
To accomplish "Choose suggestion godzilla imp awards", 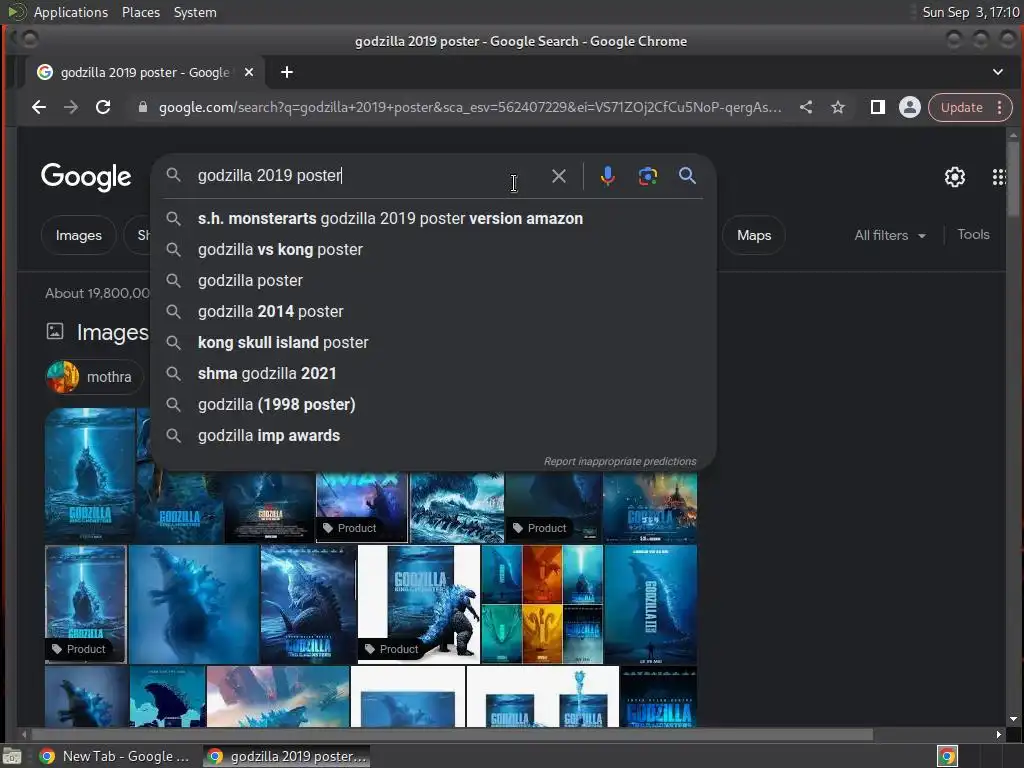I will (x=433, y=436).
